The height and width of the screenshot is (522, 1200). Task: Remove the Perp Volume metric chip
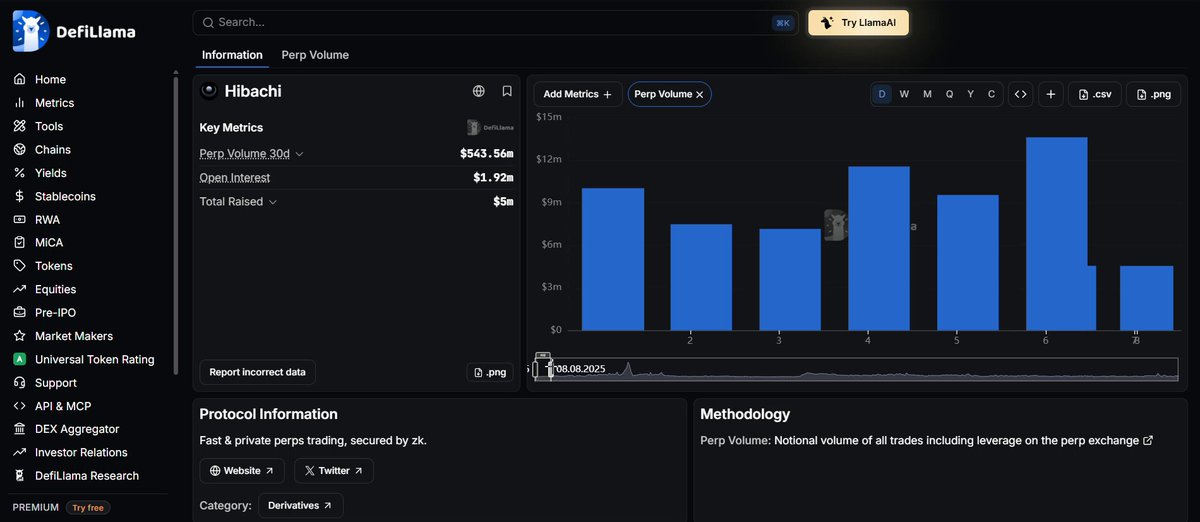[x=700, y=94]
